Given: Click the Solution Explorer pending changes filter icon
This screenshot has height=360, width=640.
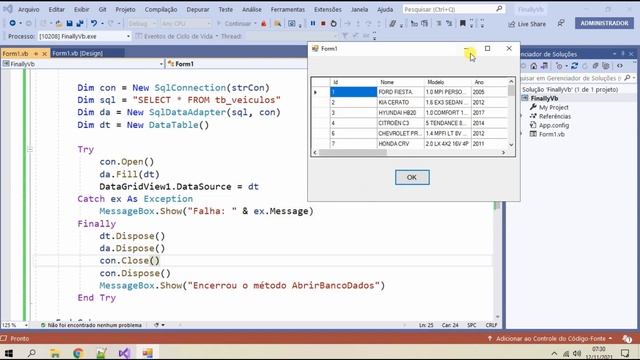Looking at the screenshot, I should click(x=559, y=66).
